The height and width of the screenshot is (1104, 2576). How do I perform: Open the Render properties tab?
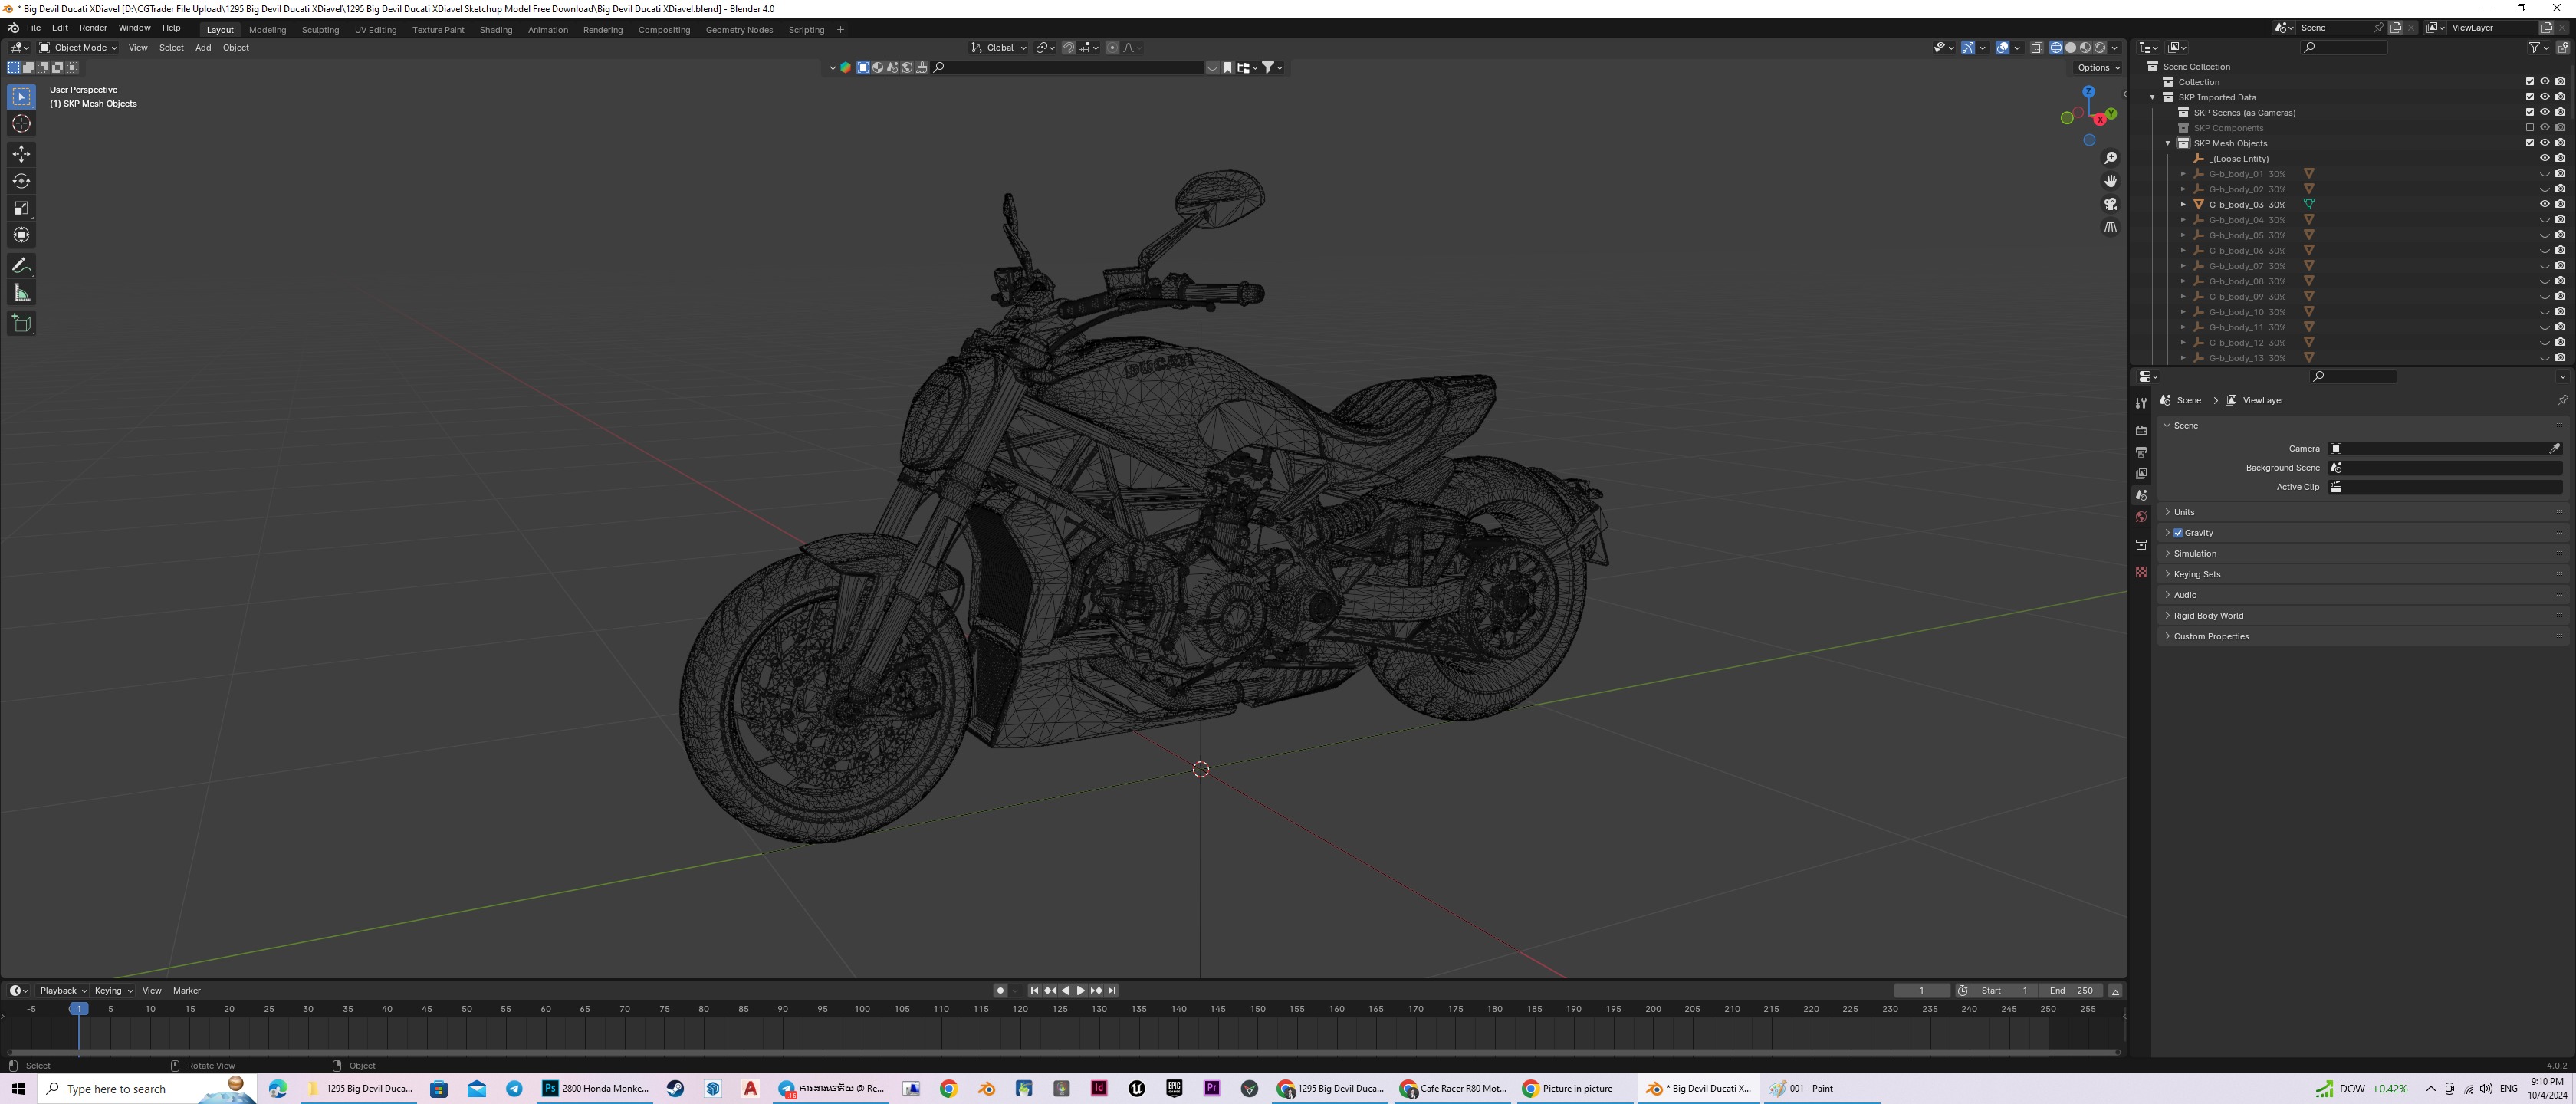click(x=2141, y=430)
